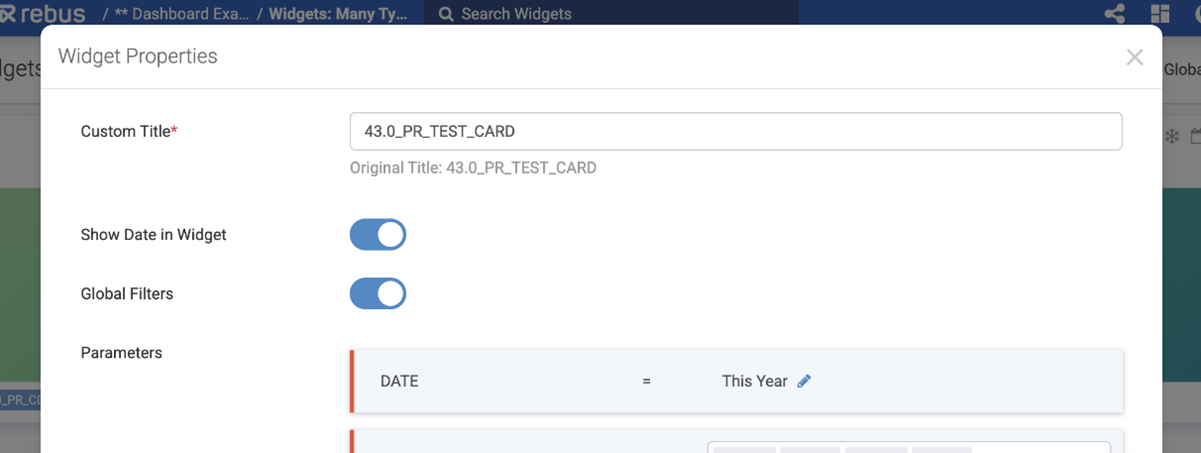Click the Custom Title input field
This screenshot has height=453, width=1201.
pos(735,131)
